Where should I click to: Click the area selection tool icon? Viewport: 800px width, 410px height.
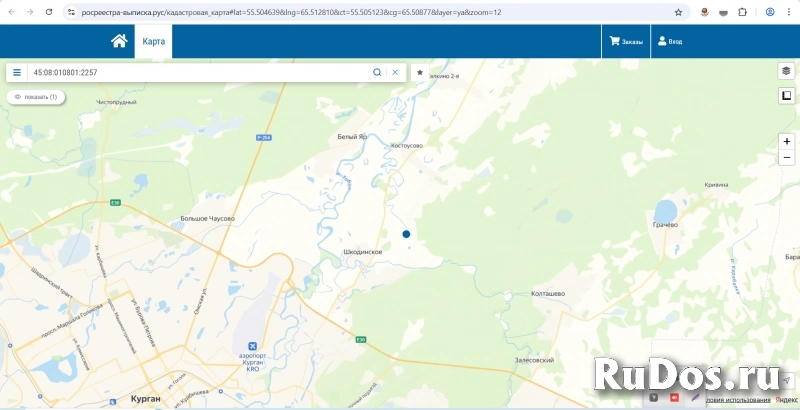[786, 96]
